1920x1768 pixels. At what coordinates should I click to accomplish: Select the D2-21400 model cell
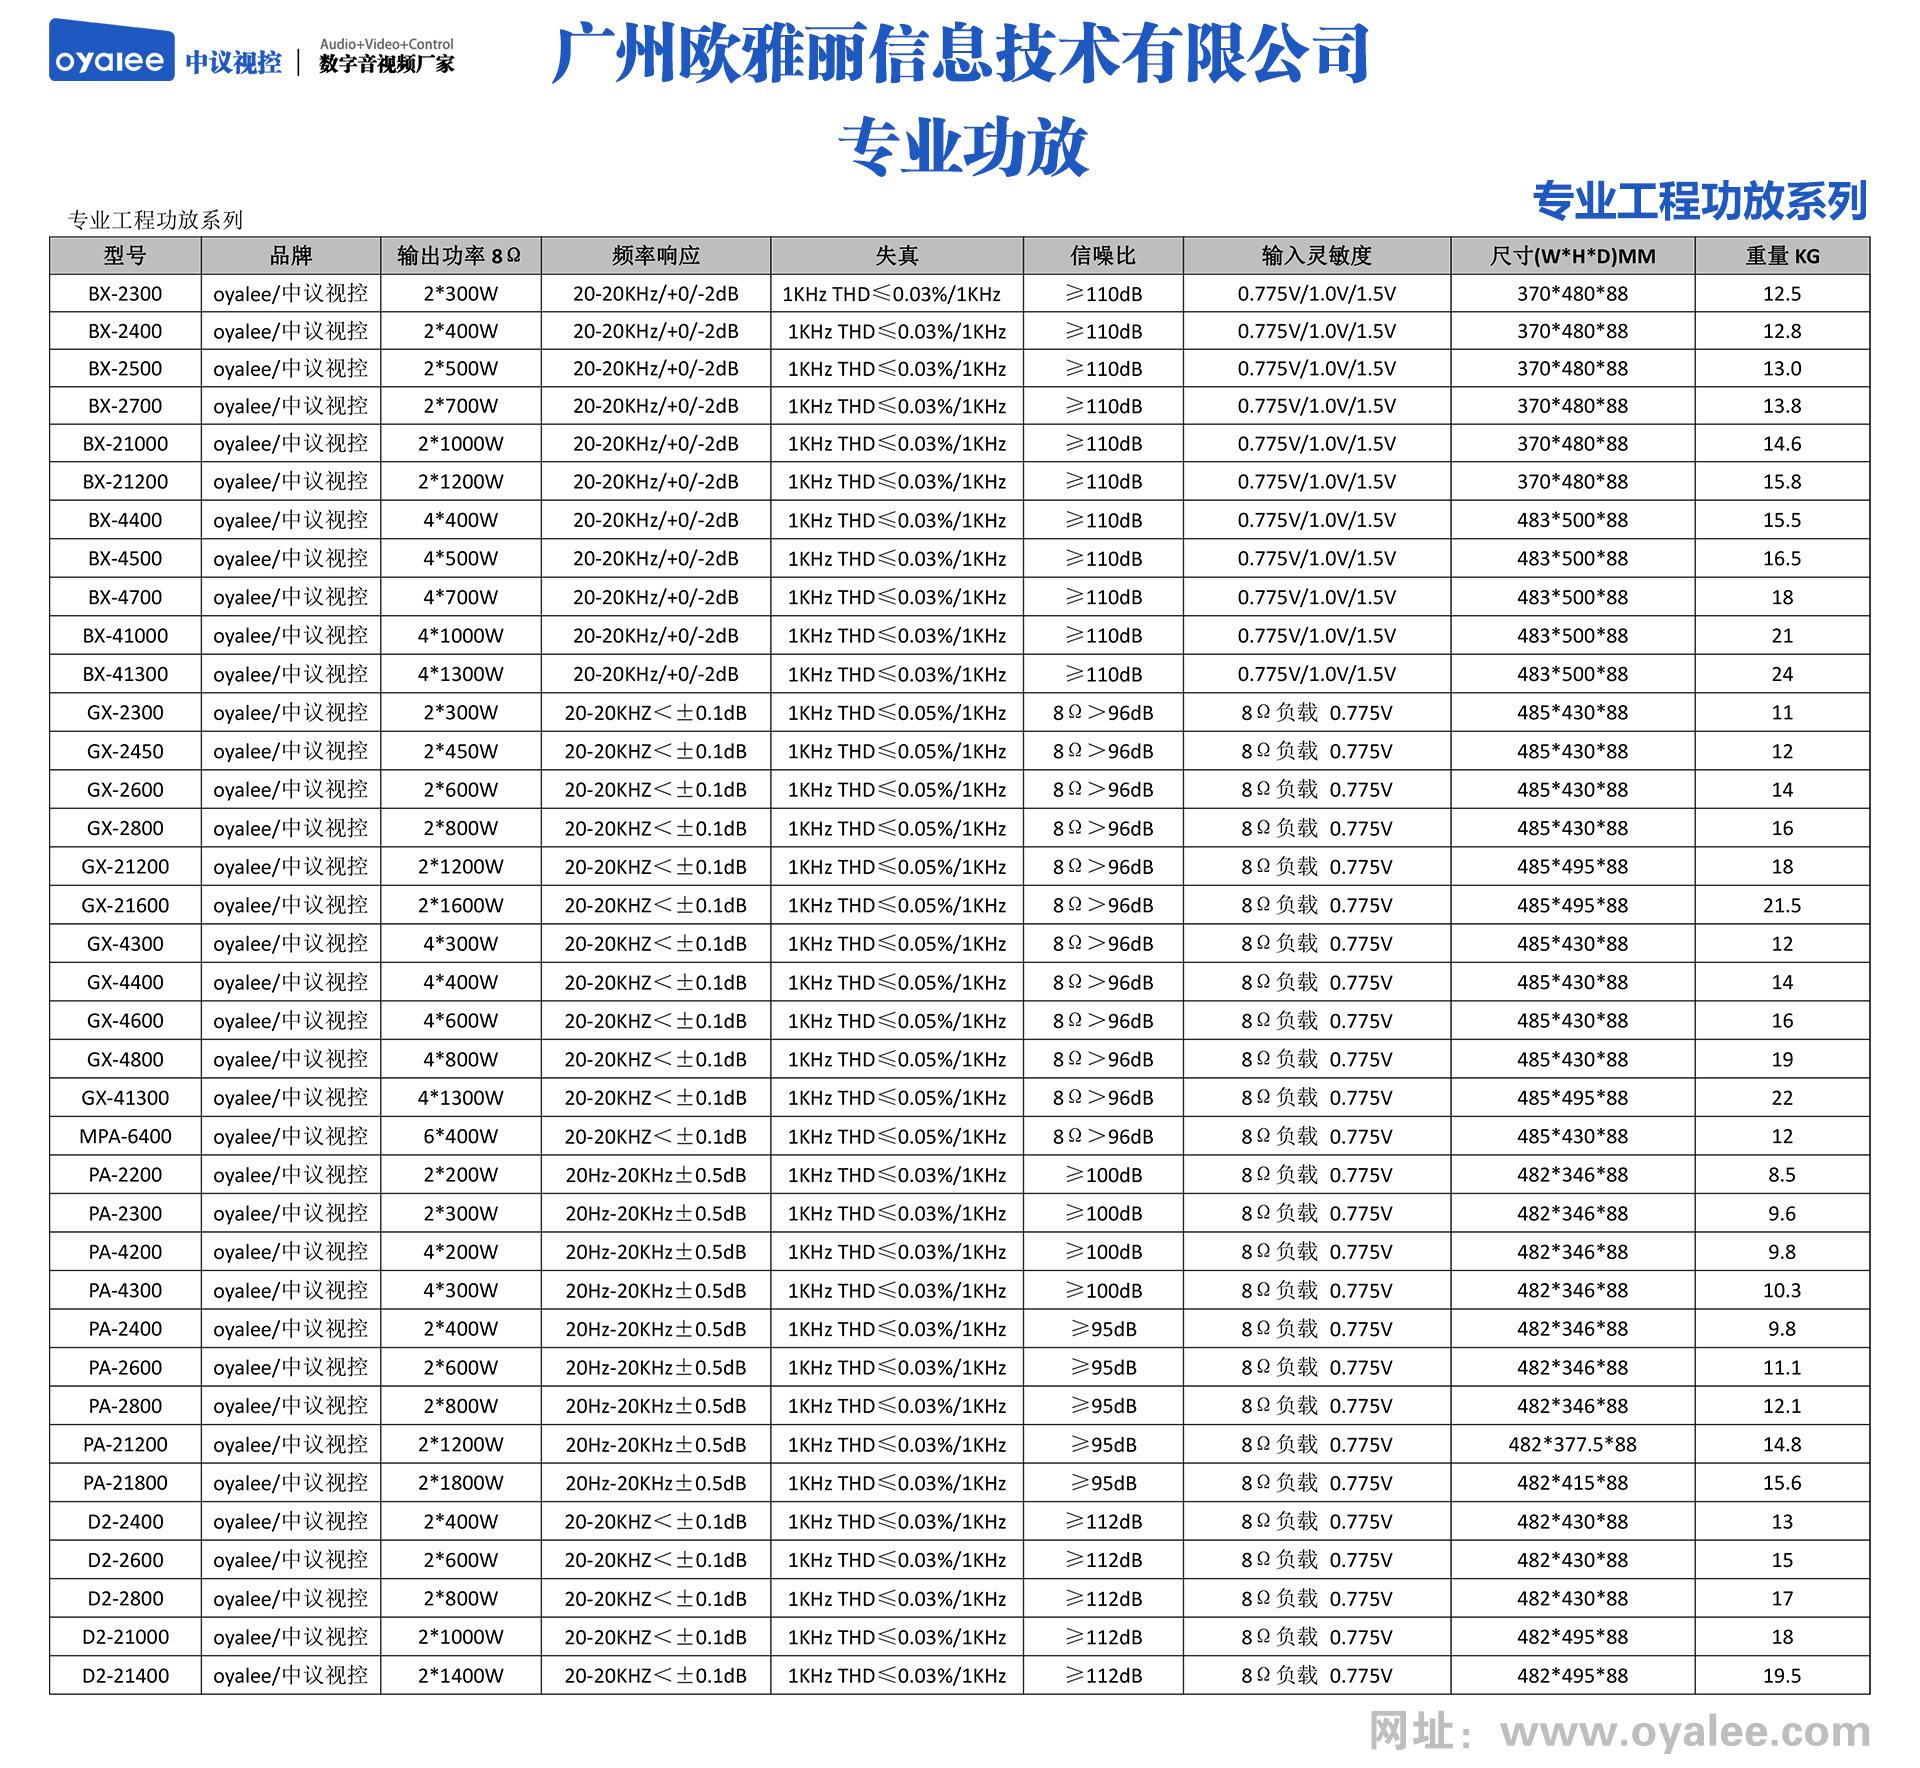pyautogui.click(x=125, y=1675)
